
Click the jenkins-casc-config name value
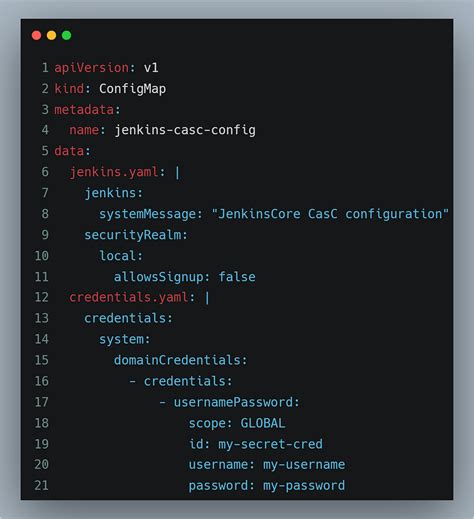(x=185, y=130)
